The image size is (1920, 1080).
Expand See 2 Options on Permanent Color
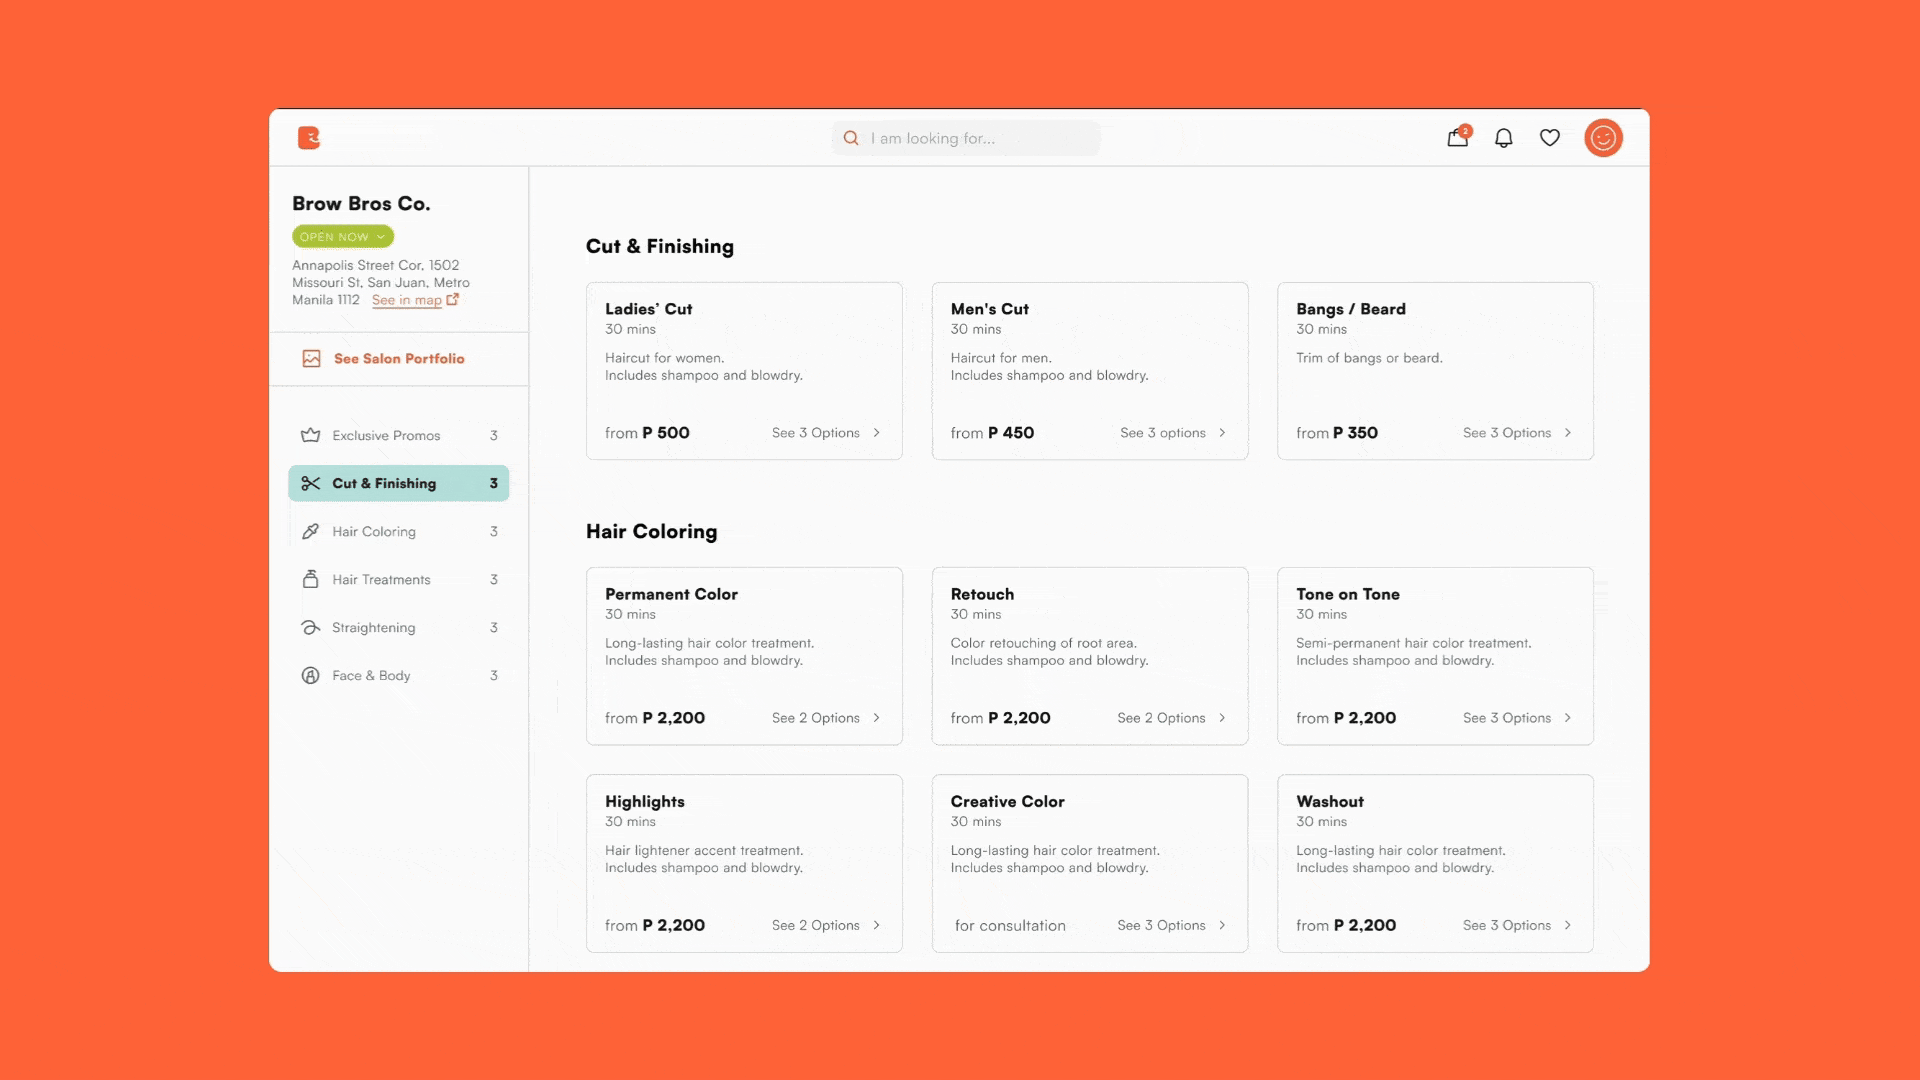click(826, 718)
